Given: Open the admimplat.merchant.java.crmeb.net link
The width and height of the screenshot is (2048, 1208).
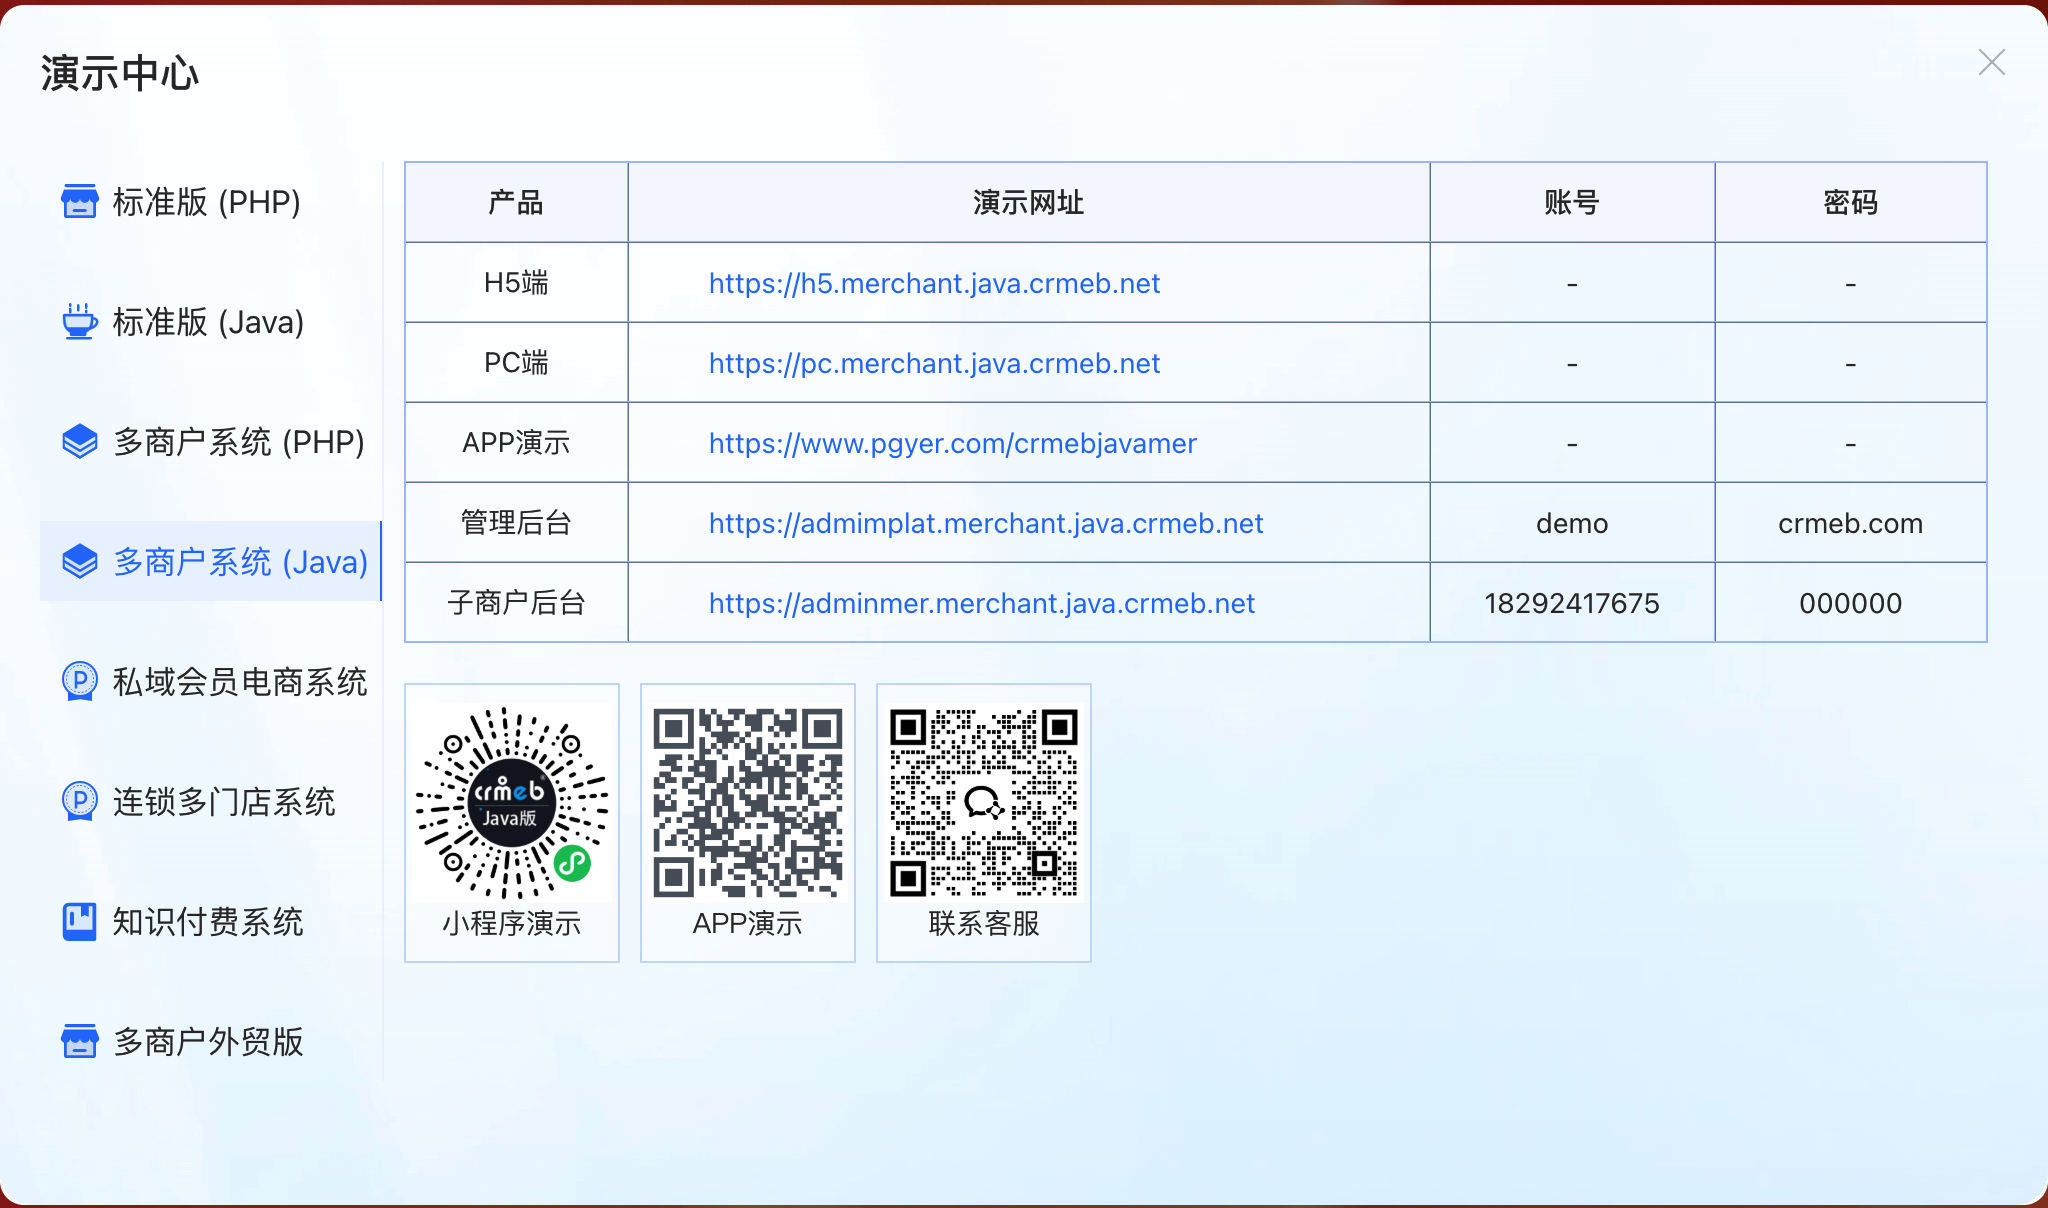Looking at the screenshot, I should pos(986,523).
